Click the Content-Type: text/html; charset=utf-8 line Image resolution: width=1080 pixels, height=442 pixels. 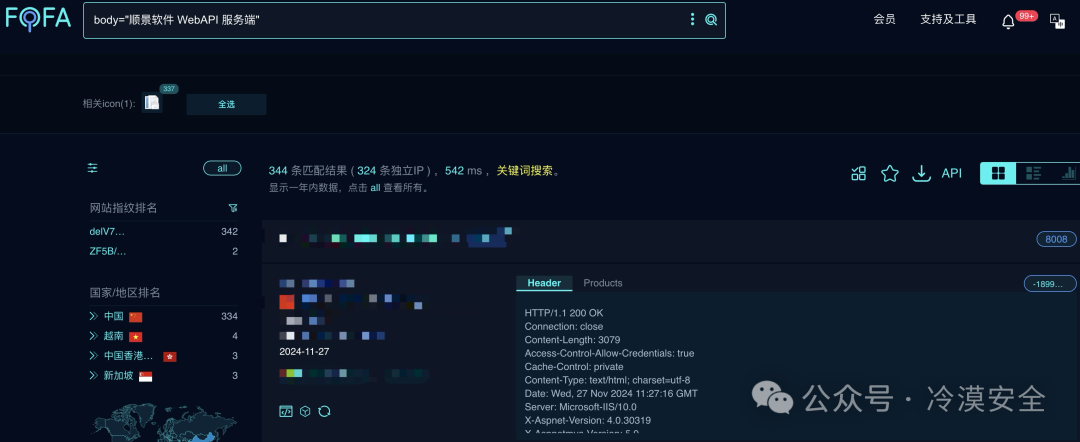[x=607, y=380]
